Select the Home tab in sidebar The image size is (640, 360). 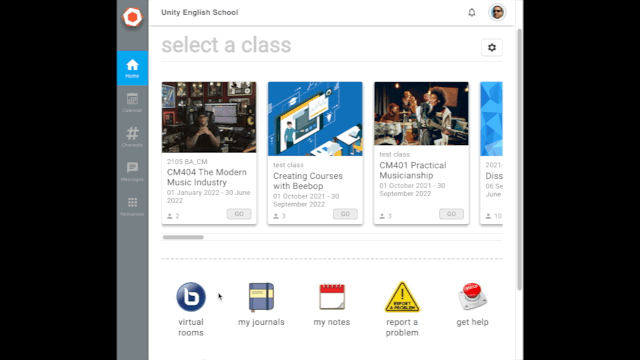click(132, 68)
